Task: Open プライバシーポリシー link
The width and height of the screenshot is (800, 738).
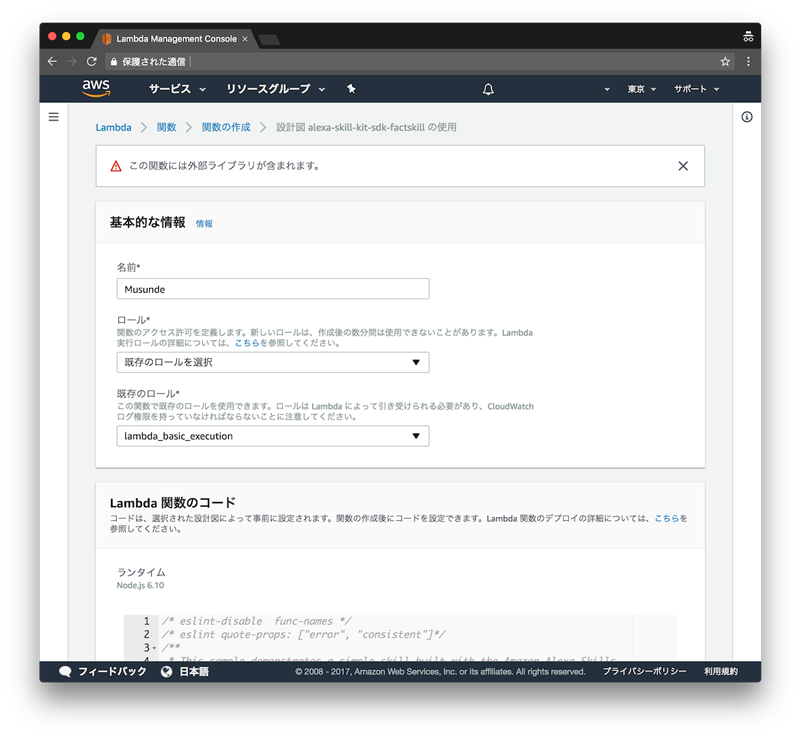Action: 644,672
